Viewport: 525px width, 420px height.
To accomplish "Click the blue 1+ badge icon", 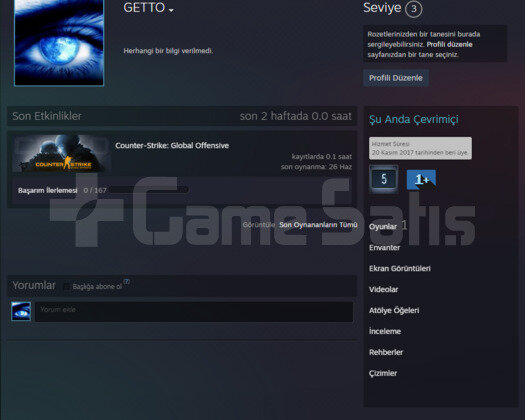I will click(x=421, y=180).
